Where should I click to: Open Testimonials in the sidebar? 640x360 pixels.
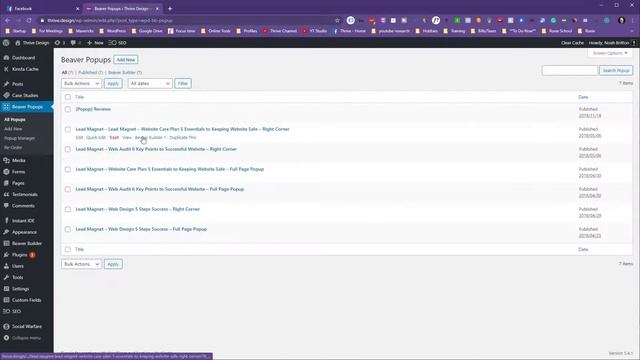click(x=25, y=194)
